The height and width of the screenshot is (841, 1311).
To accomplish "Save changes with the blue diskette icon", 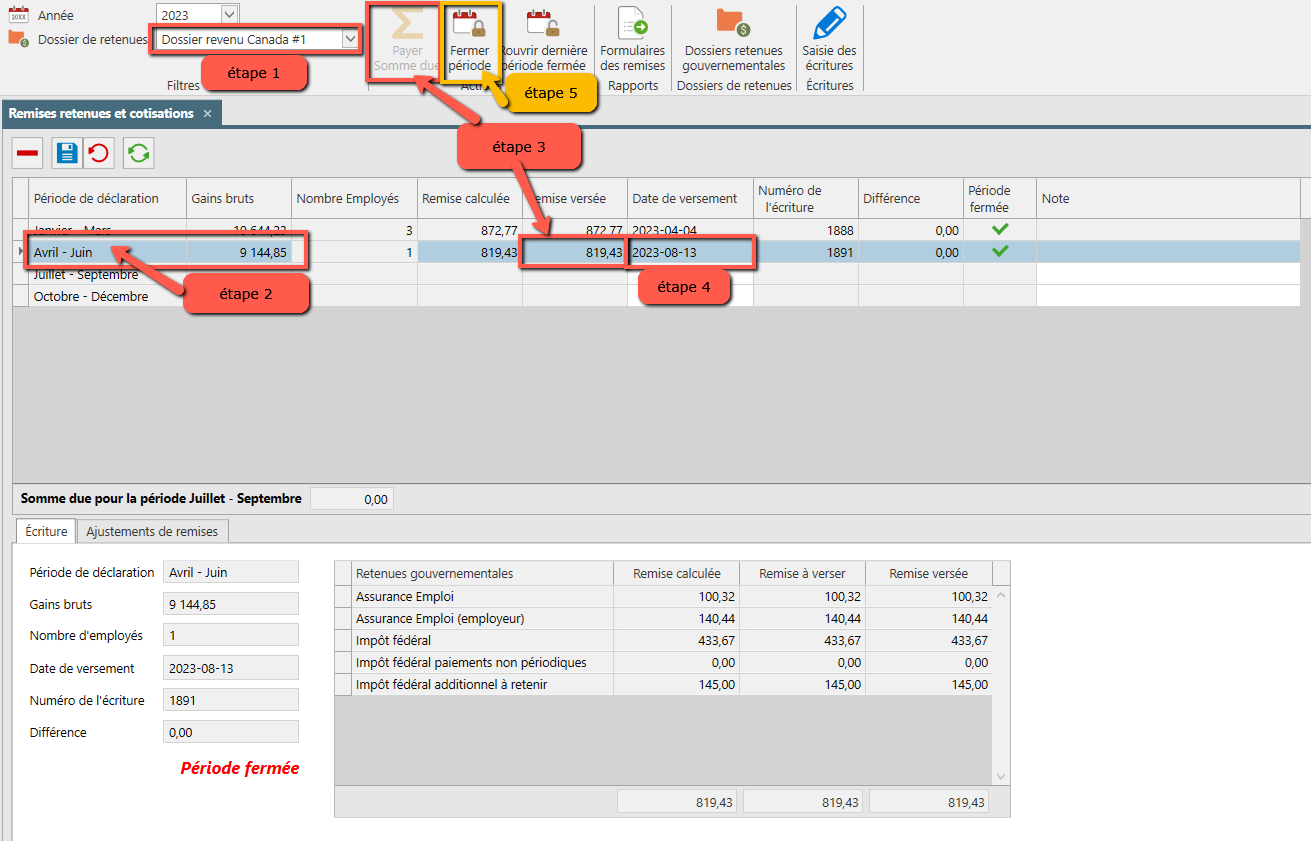I will (67, 153).
